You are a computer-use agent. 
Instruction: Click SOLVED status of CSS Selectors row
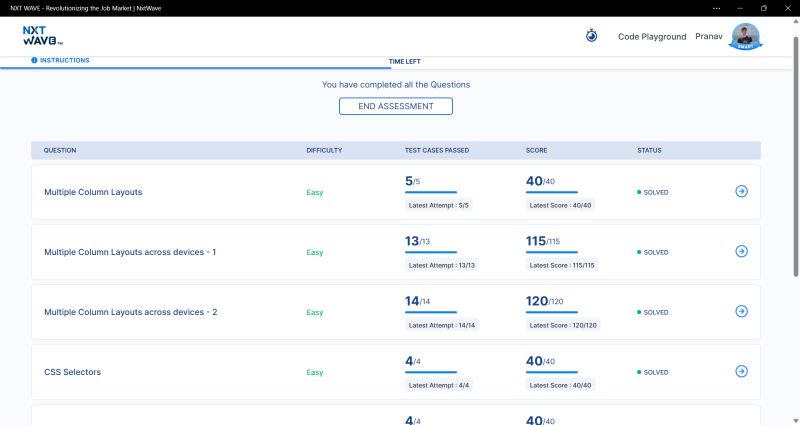653,372
